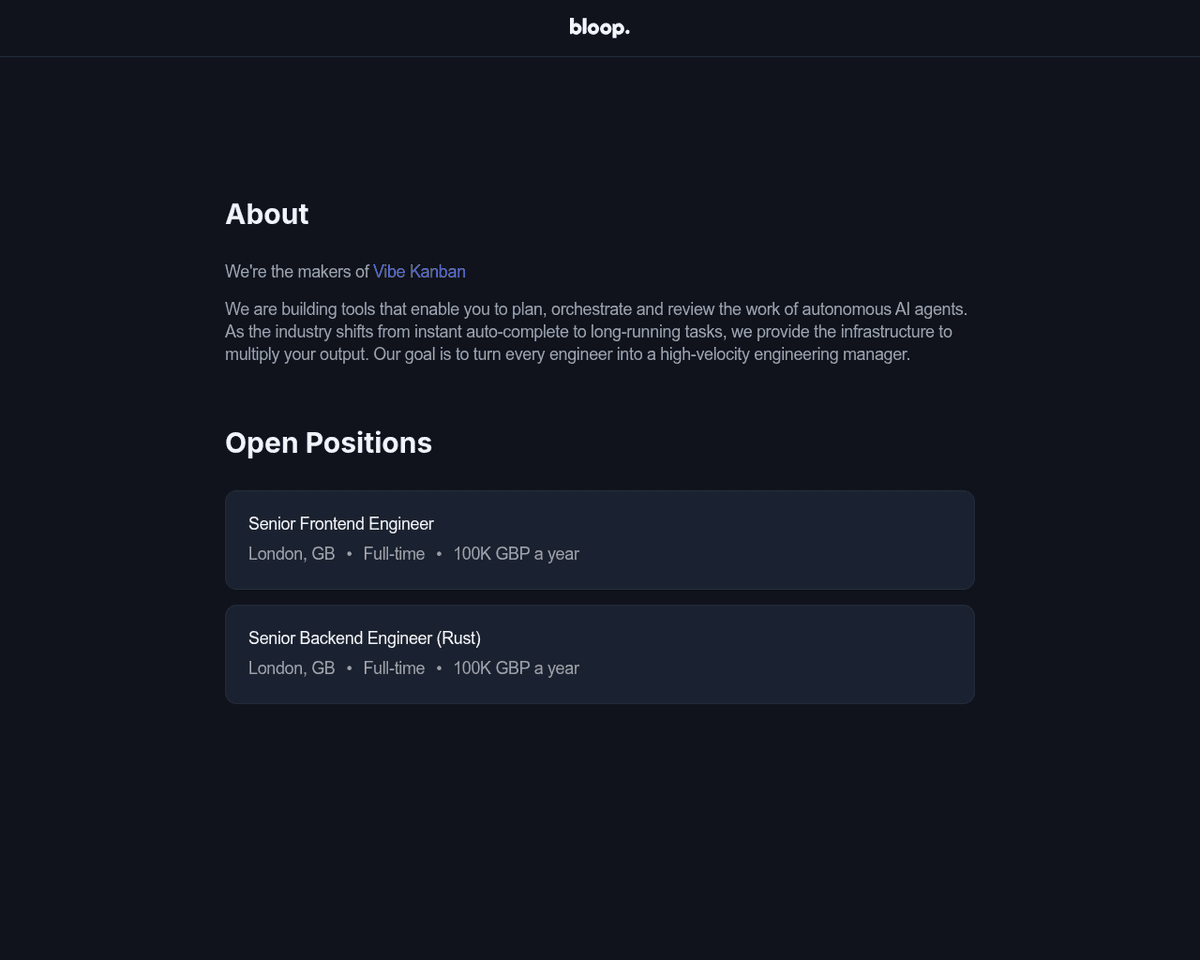The image size is (1200, 960).
Task: Click Full-time label in Frontend Engineer card
Action: 394,554
